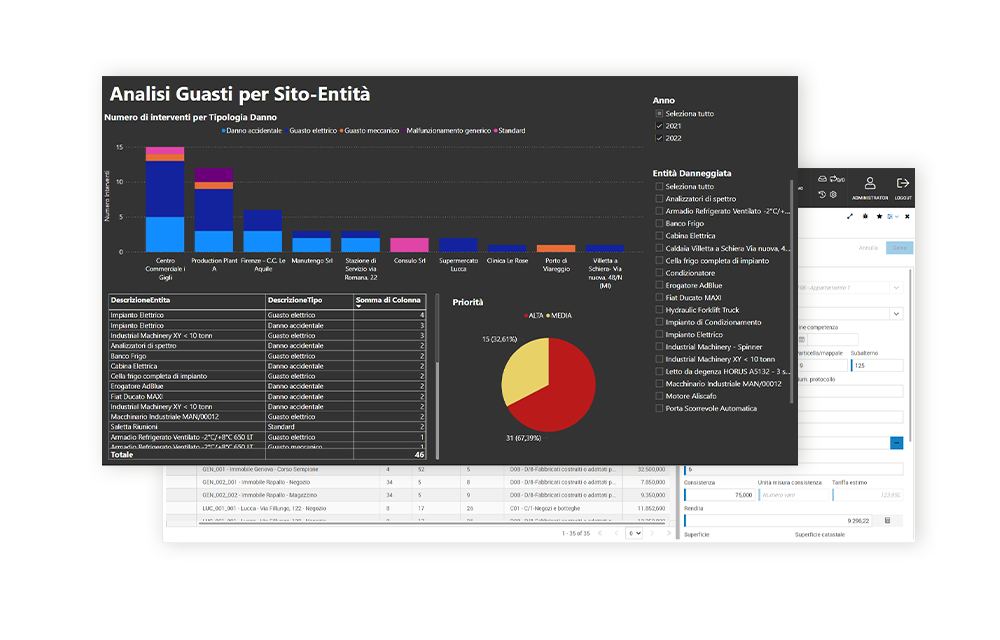Click the Logout icon
1000x640 pixels.
(903, 184)
